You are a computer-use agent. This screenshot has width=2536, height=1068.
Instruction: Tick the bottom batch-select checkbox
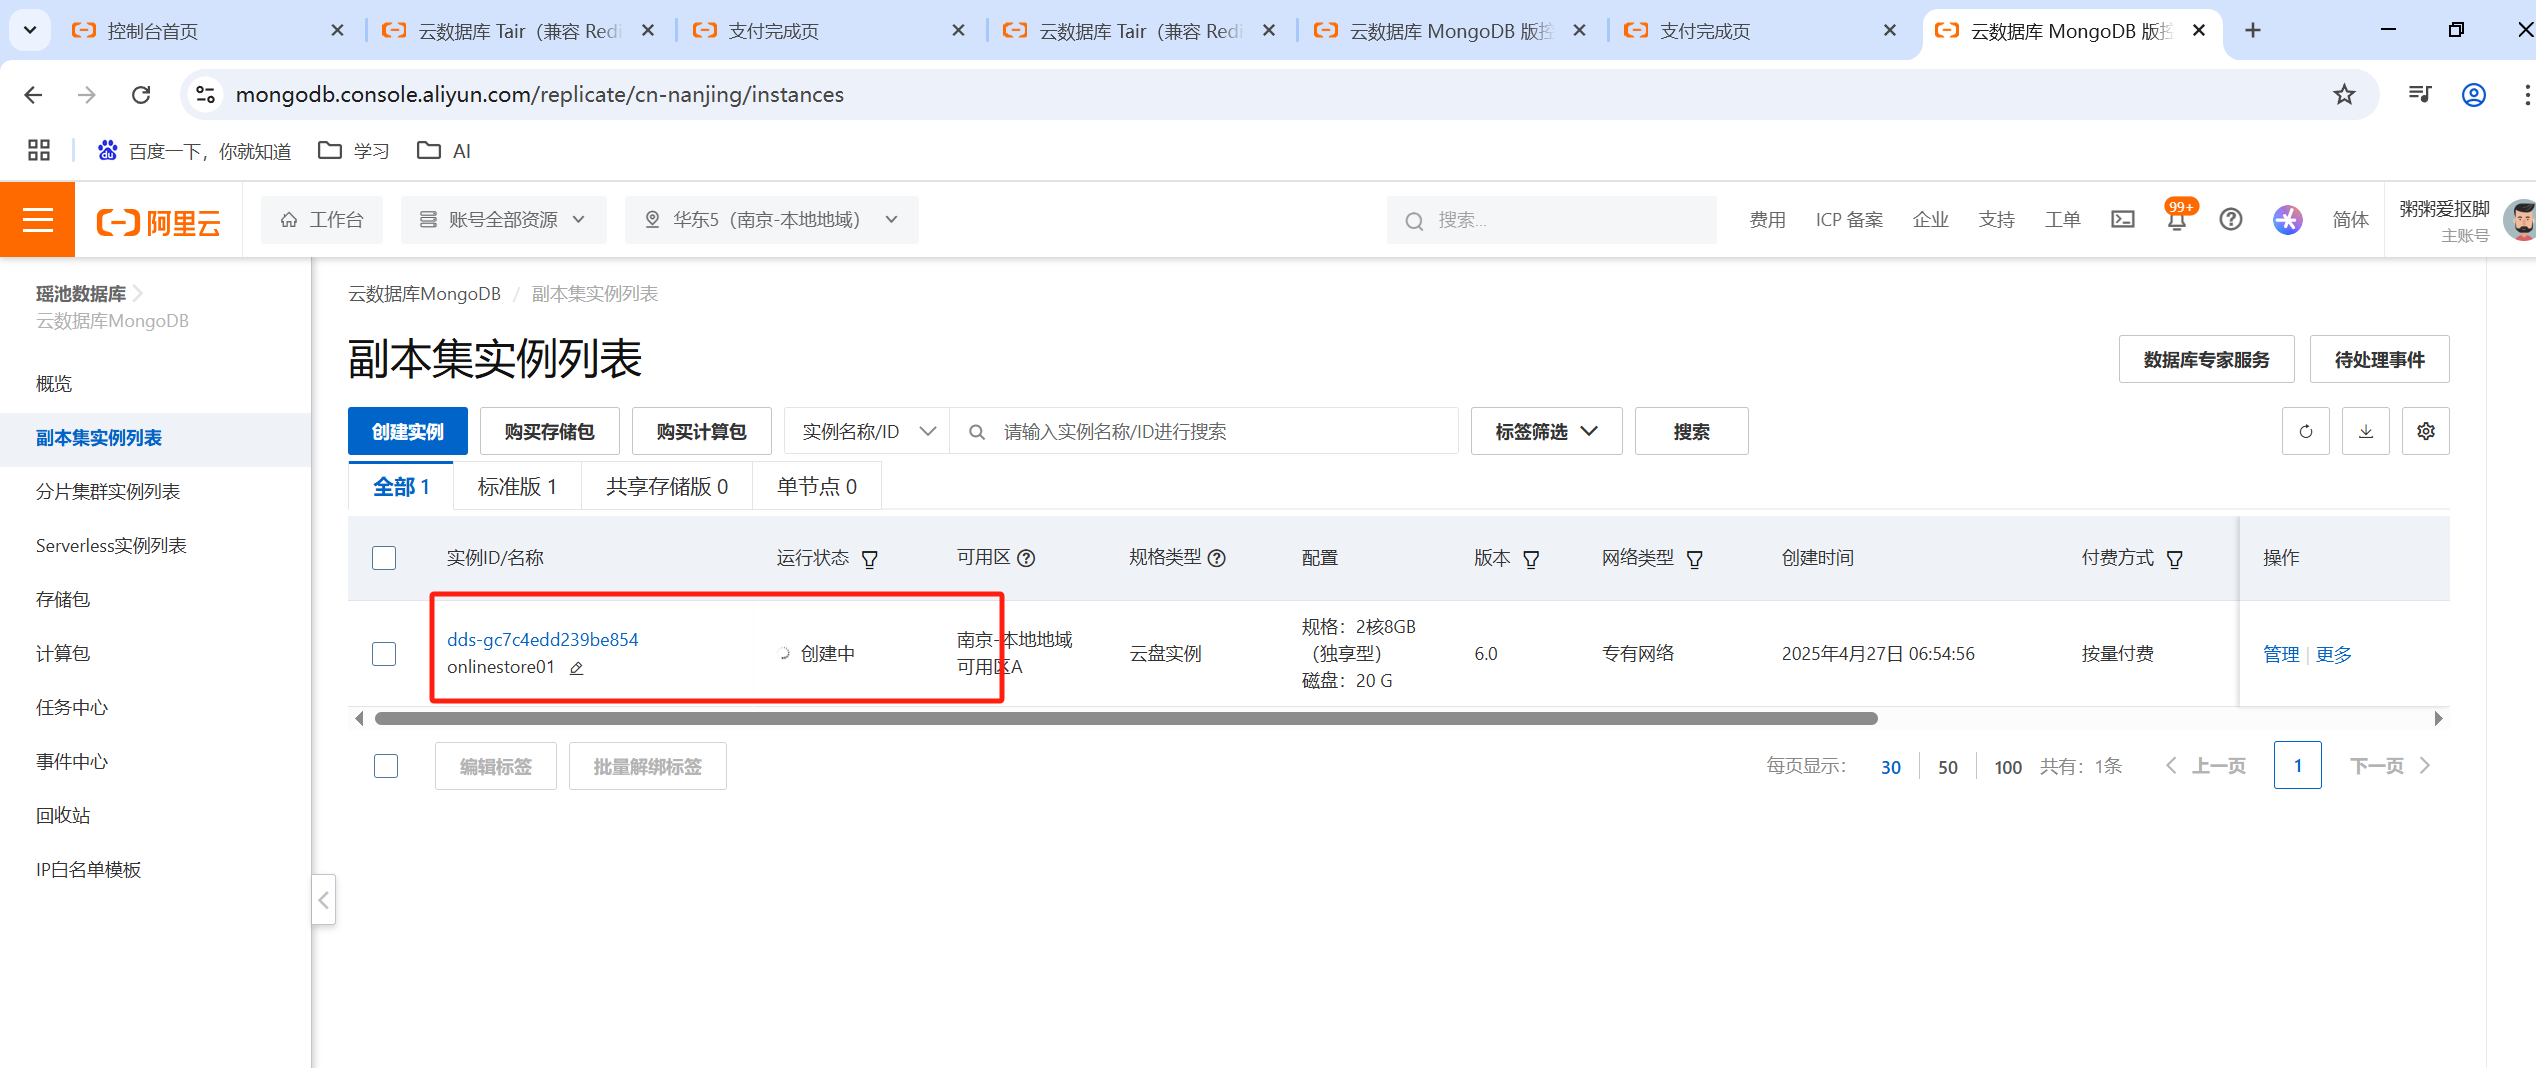[x=386, y=766]
